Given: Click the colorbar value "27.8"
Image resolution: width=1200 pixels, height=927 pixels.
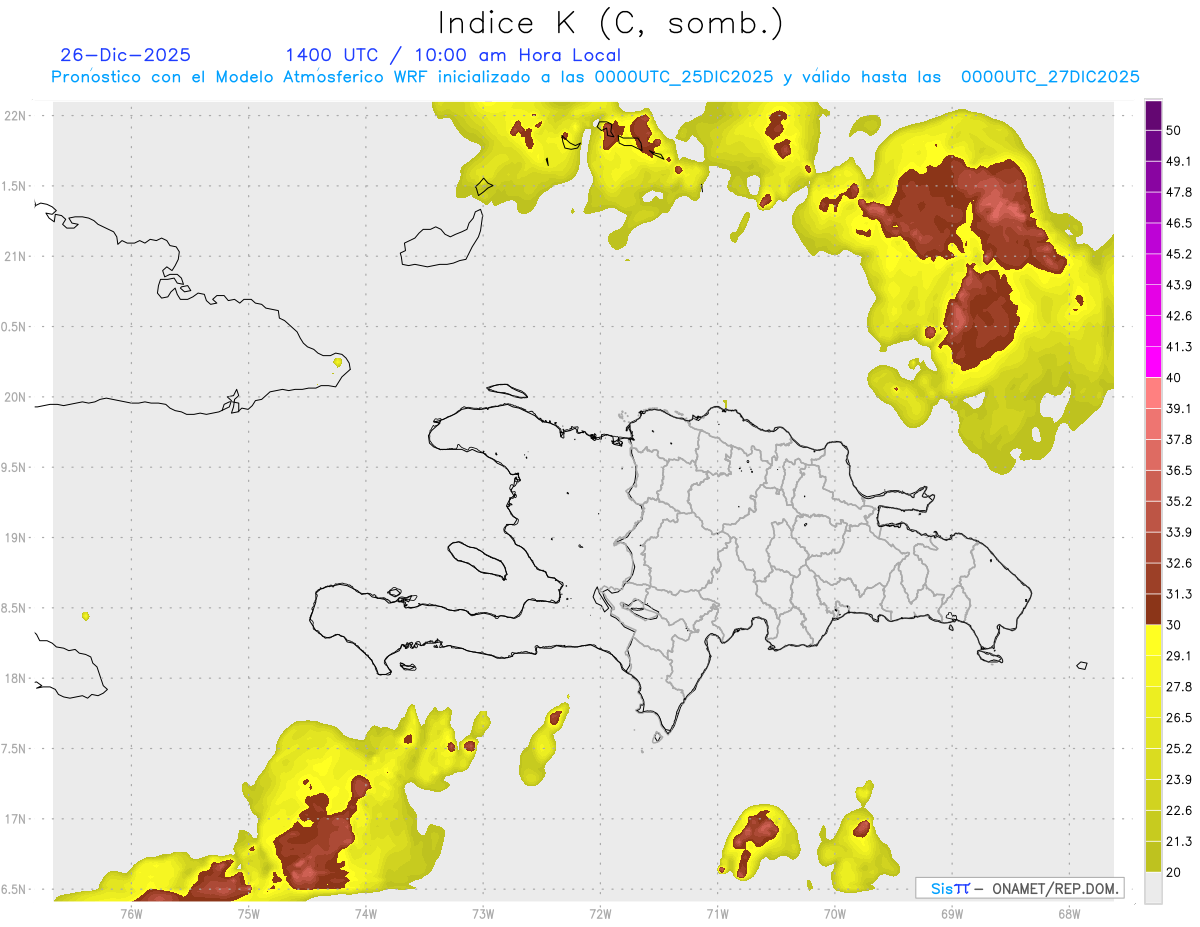Looking at the screenshot, I should pos(1179,687).
